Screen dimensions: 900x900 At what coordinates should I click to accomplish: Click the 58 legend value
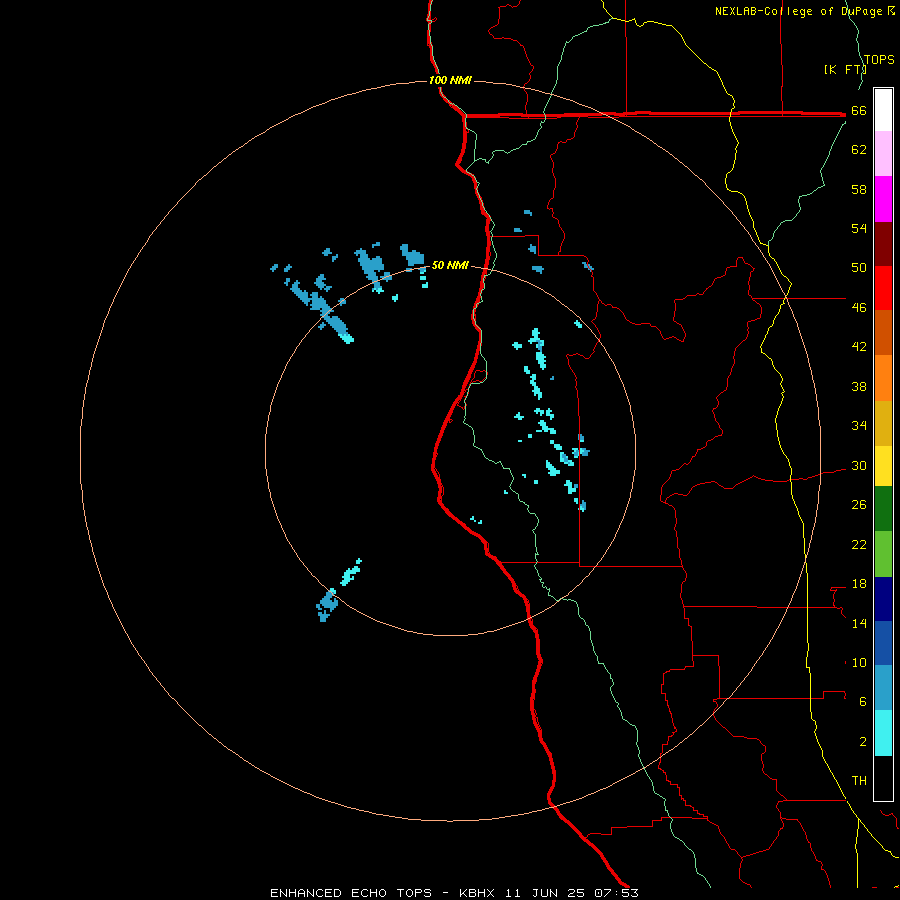coord(859,189)
